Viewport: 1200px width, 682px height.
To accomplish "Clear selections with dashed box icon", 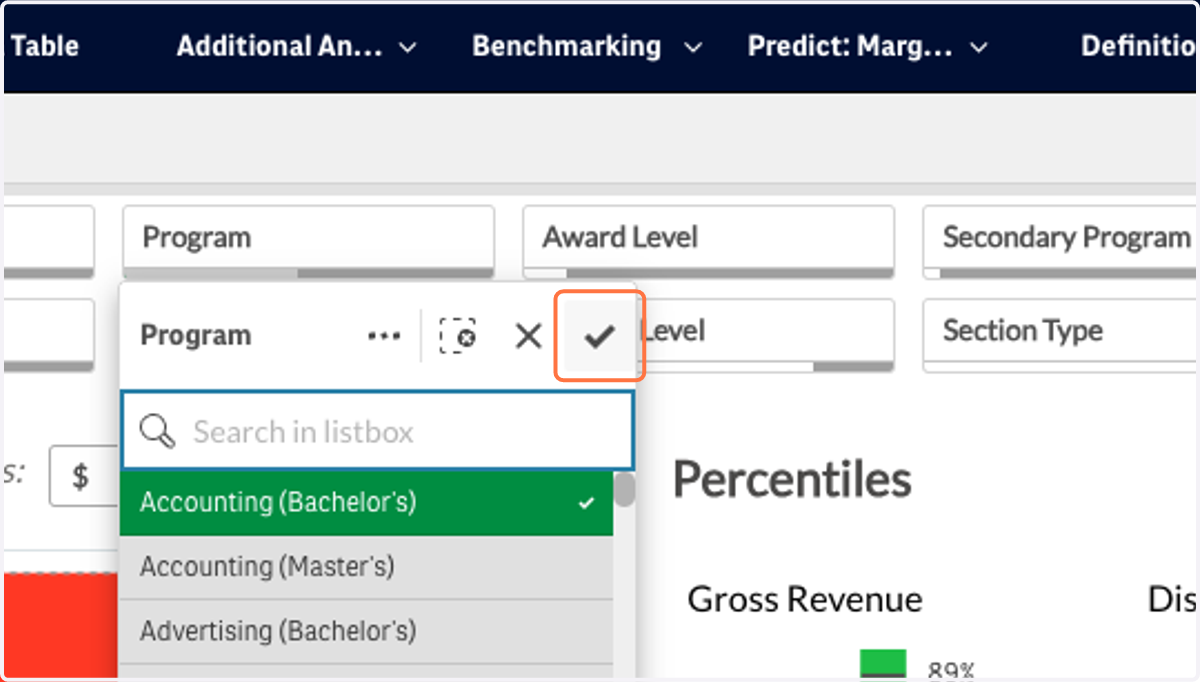I will click(x=457, y=336).
